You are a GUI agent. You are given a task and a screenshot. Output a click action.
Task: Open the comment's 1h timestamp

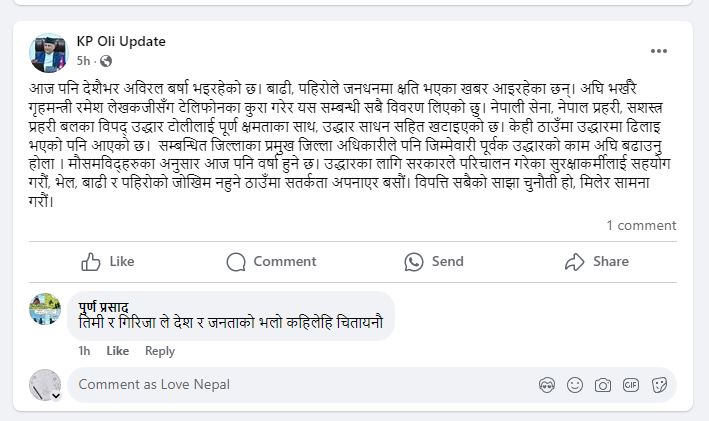pos(84,351)
